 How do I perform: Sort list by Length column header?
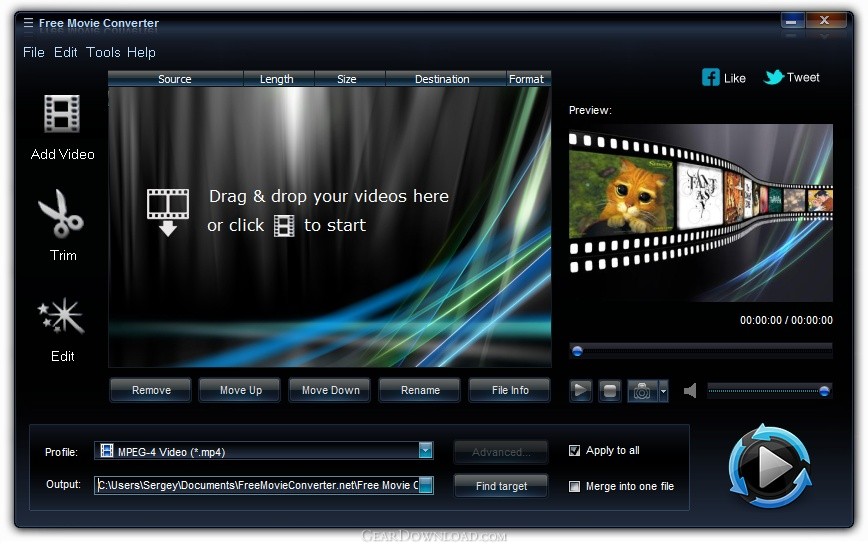coord(278,79)
